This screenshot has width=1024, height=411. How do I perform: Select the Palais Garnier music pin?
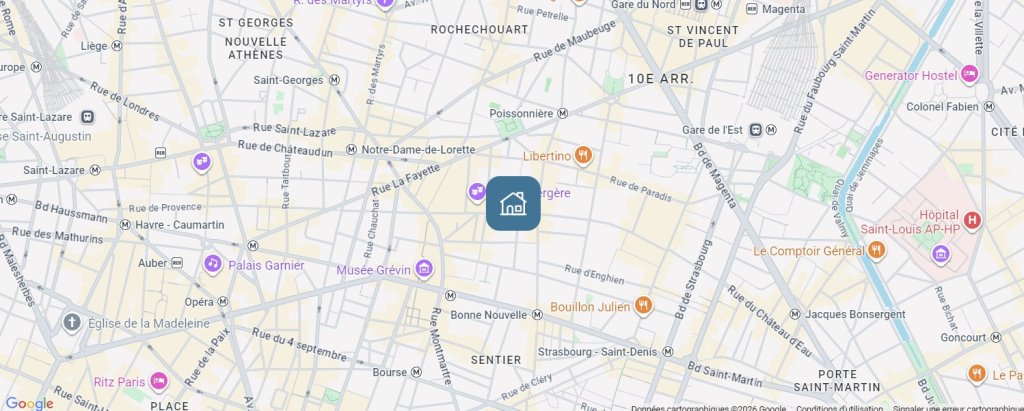(212, 264)
